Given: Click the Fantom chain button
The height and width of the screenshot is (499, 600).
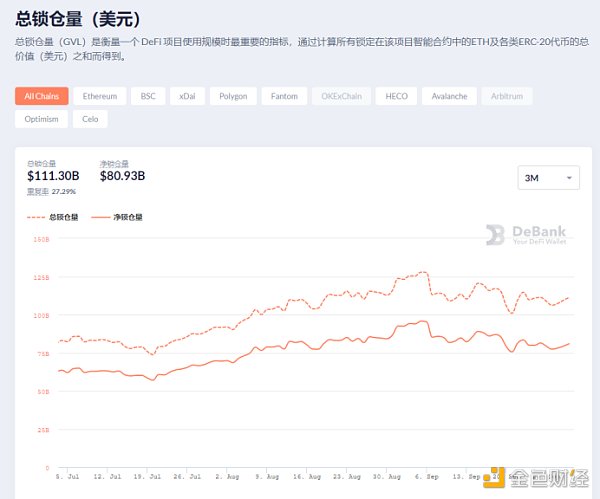Looking at the screenshot, I should [285, 97].
